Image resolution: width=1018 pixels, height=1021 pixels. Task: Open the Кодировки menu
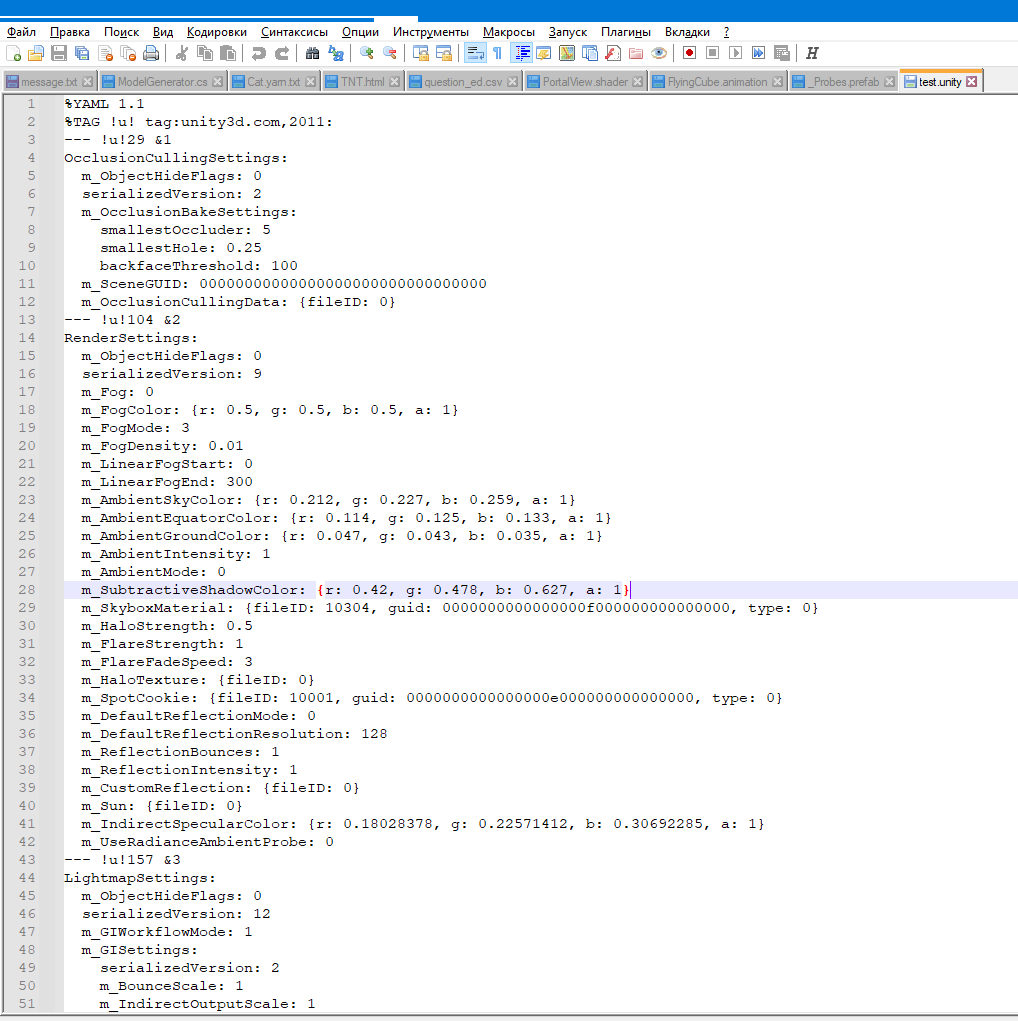[217, 32]
